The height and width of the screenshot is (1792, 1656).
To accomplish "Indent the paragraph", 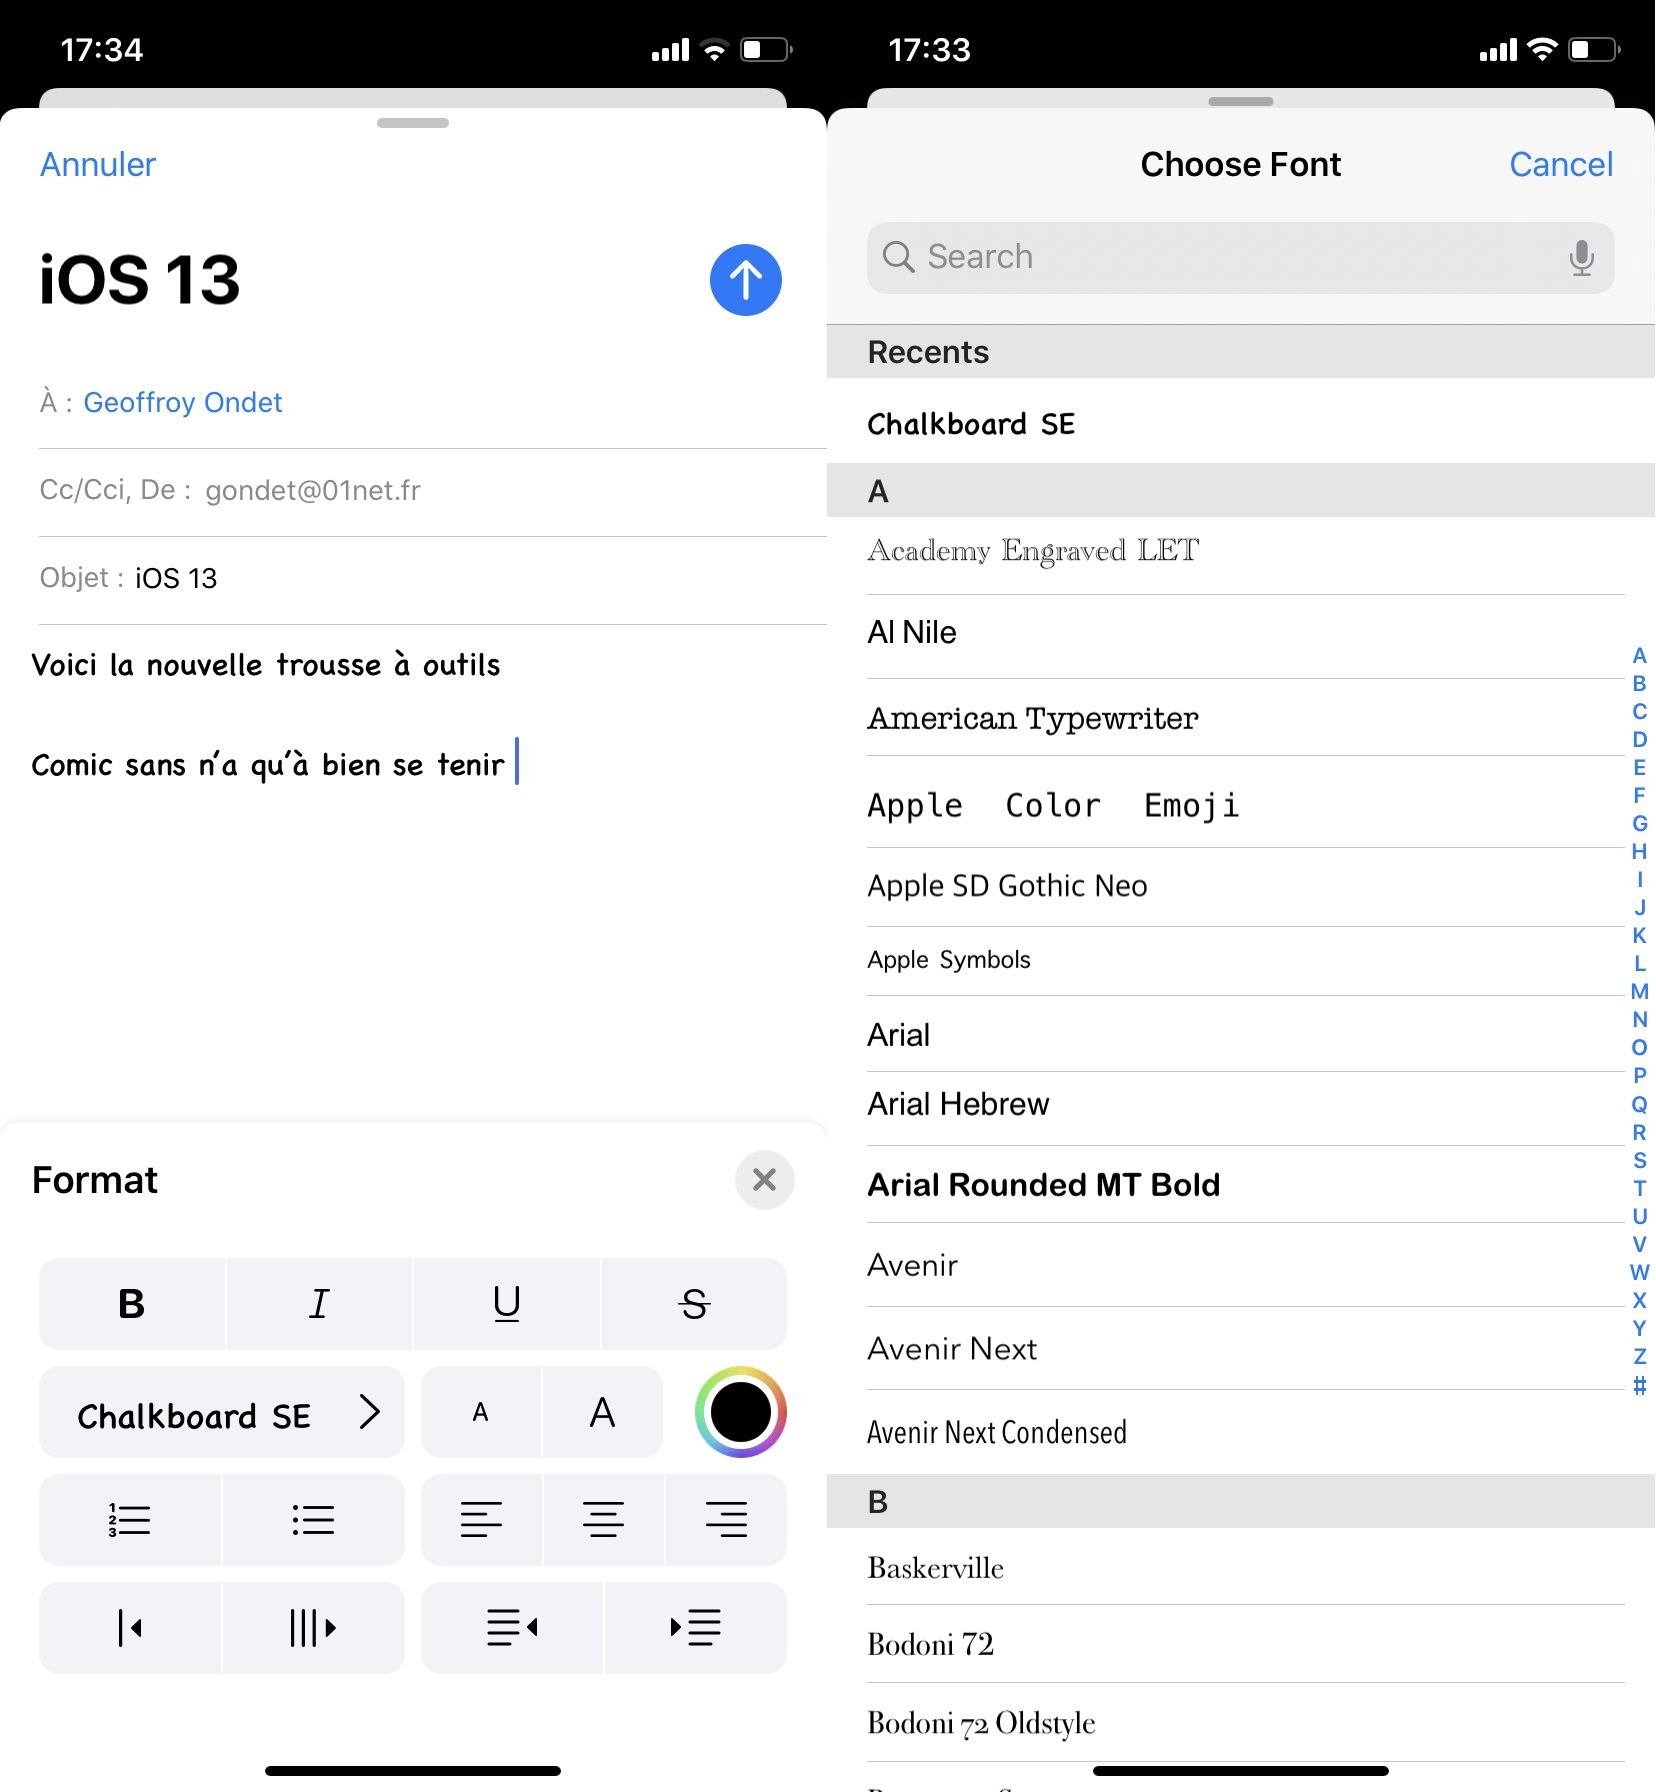I will click(x=696, y=1628).
